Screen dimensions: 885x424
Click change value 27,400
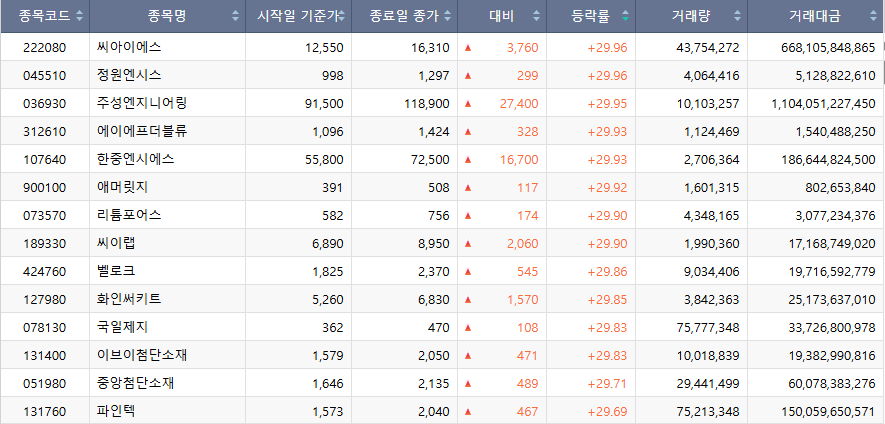[519, 104]
